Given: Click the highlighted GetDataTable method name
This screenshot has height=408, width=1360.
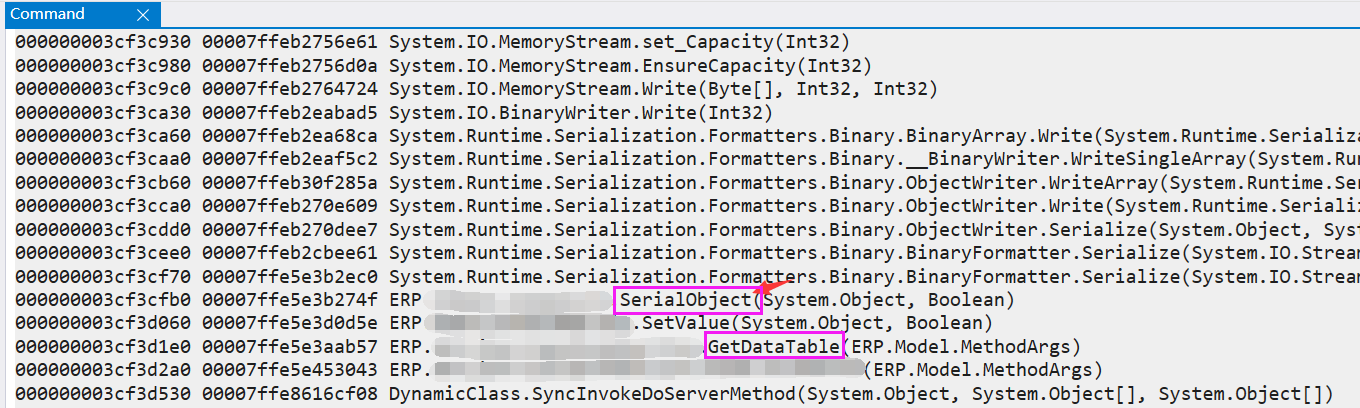Looking at the screenshot, I should tap(774, 347).
